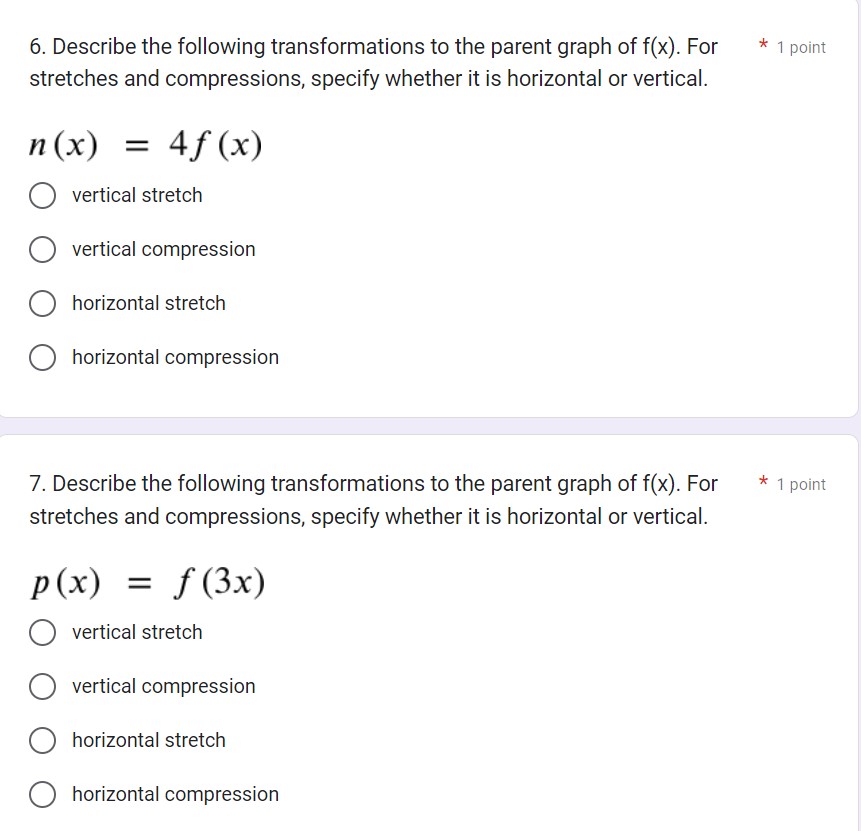This screenshot has height=831, width=861.
Task: Choose "horizontal stretch" in question 7
Action: pyautogui.click(x=42, y=740)
